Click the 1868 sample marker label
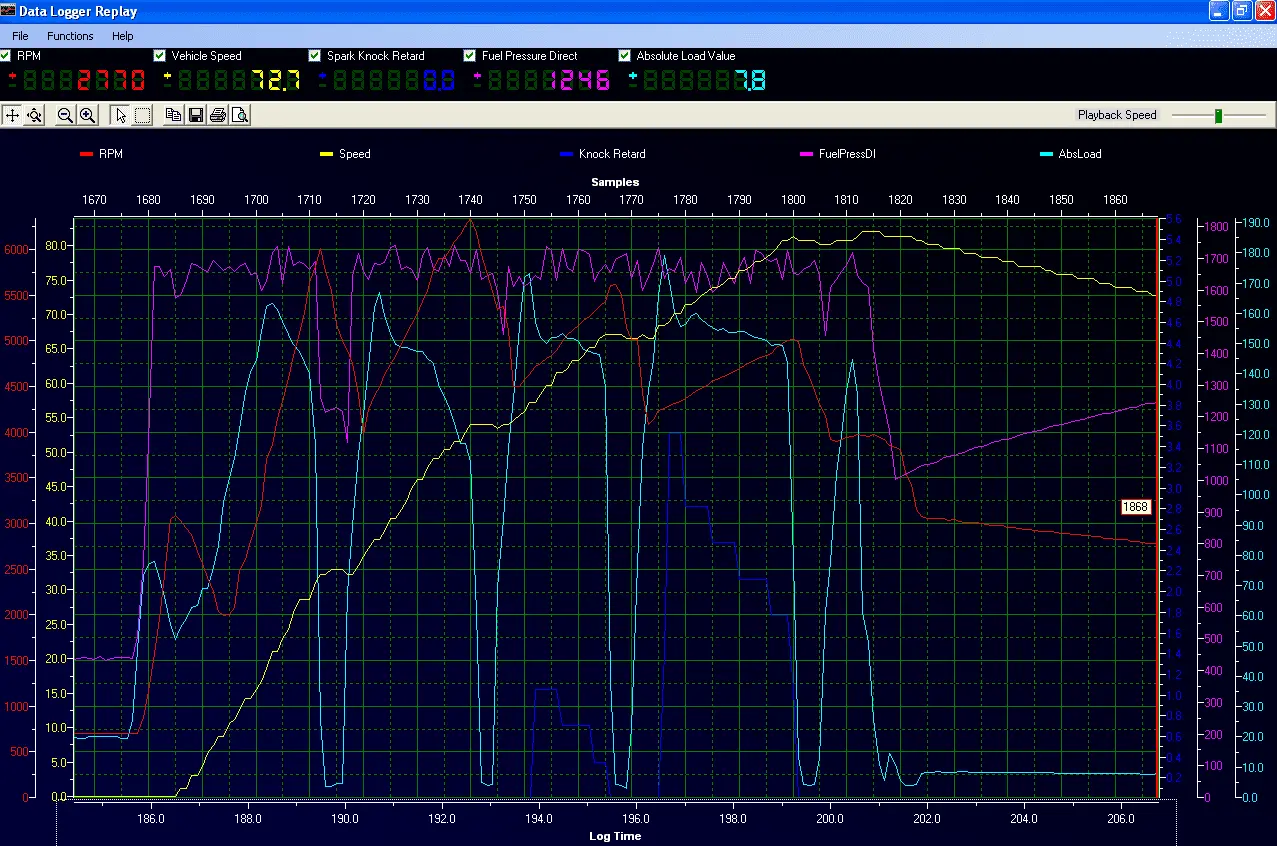Screen dimensions: 1277x846 [x=1135, y=508]
